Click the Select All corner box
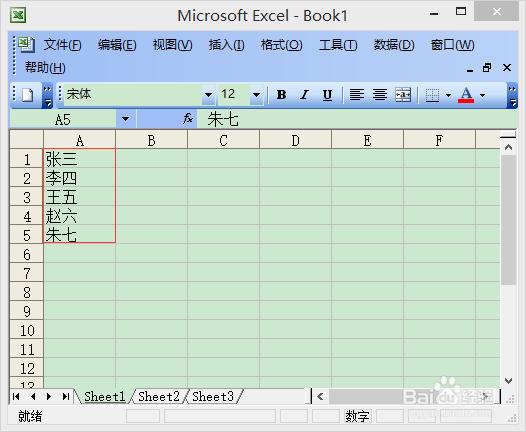526x432 pixels. [27, 140]
